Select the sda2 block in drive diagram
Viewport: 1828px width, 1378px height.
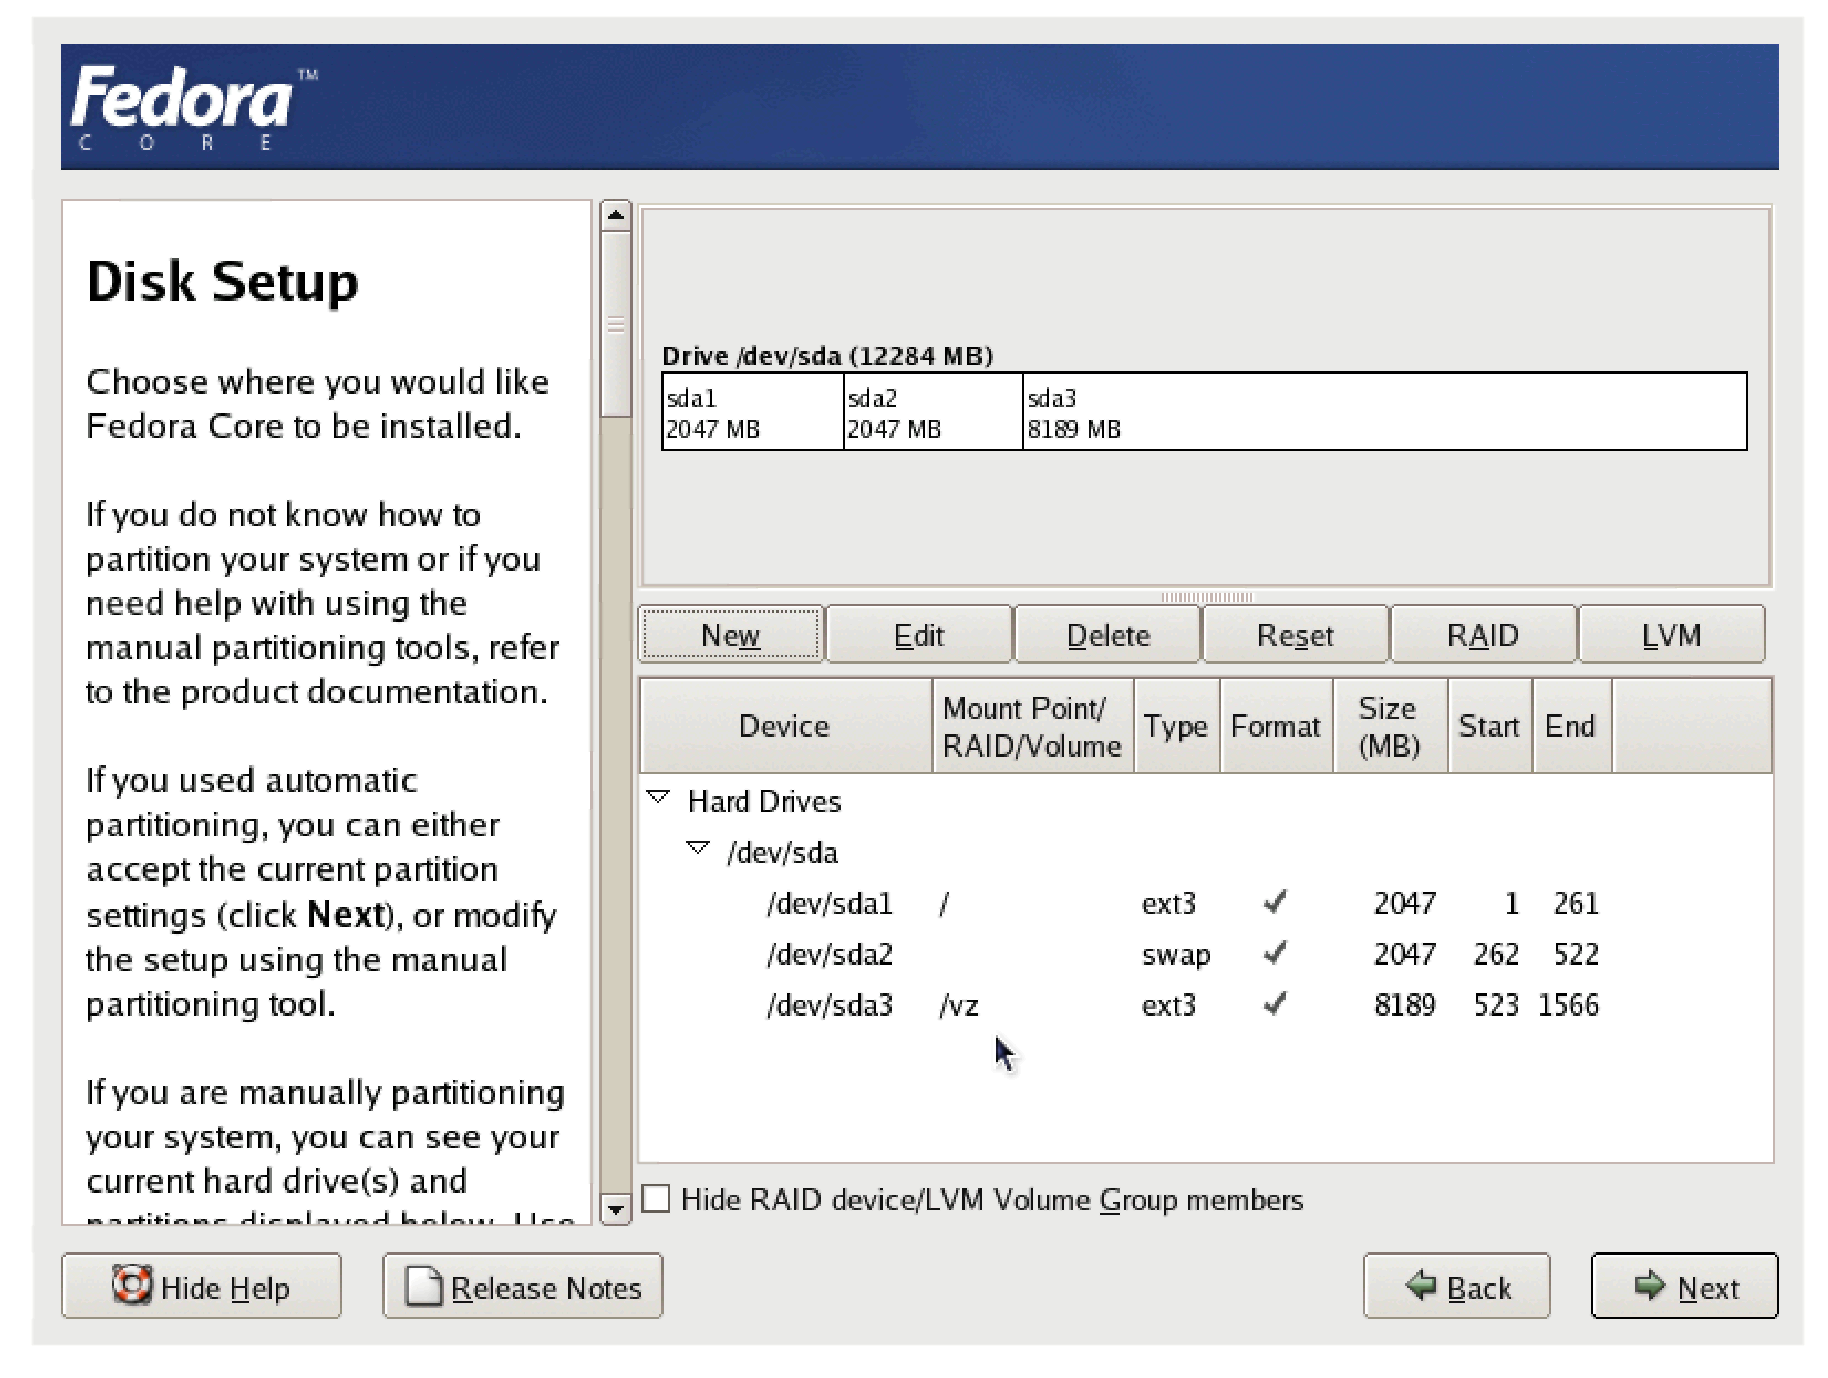[x=932, y=413]
